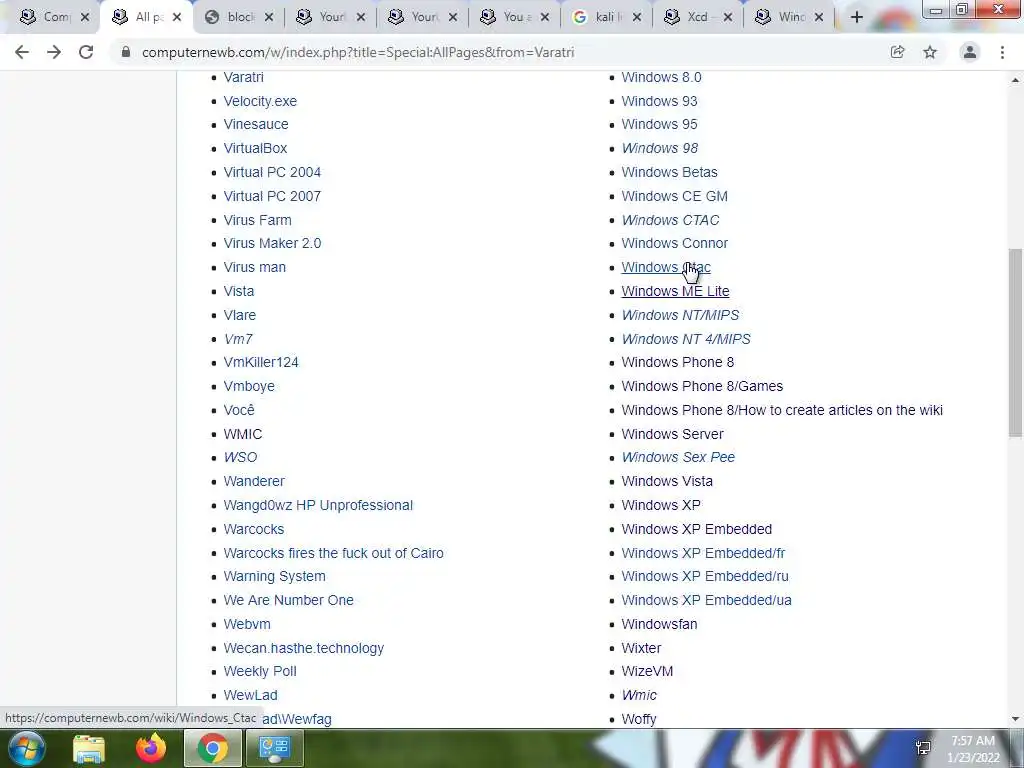Screen dimensions: 1024x768
Task: Open the Virus Farm link
Action: 257,220
